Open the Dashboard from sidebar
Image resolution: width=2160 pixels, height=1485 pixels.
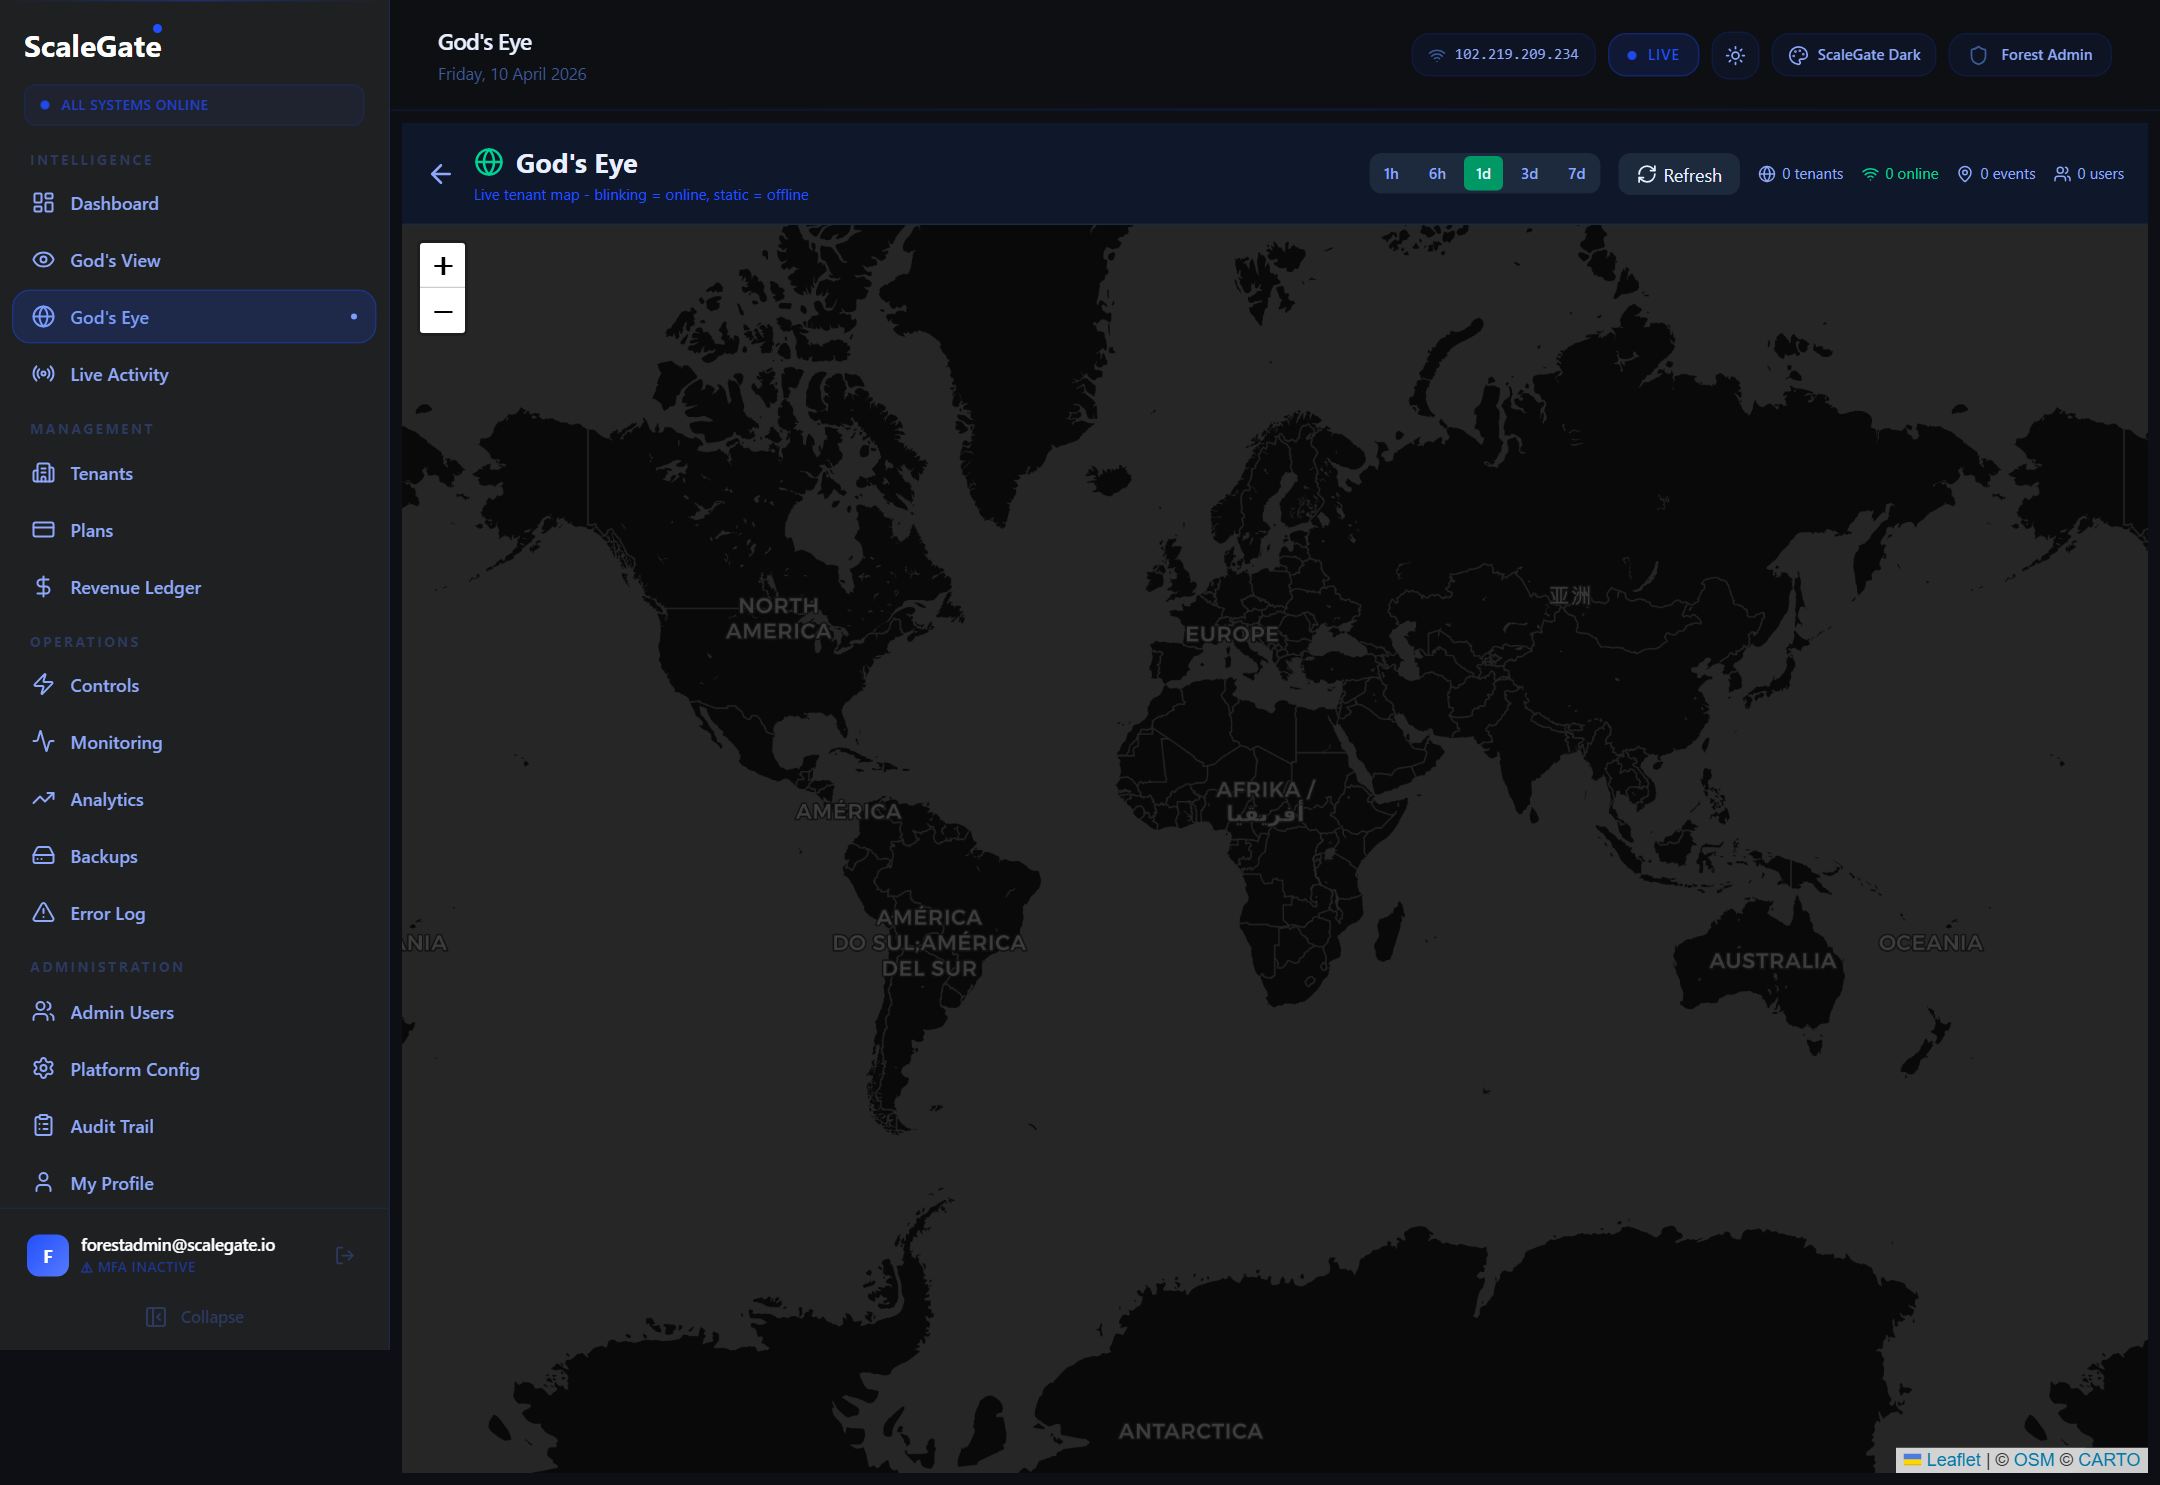click(113, 203)
